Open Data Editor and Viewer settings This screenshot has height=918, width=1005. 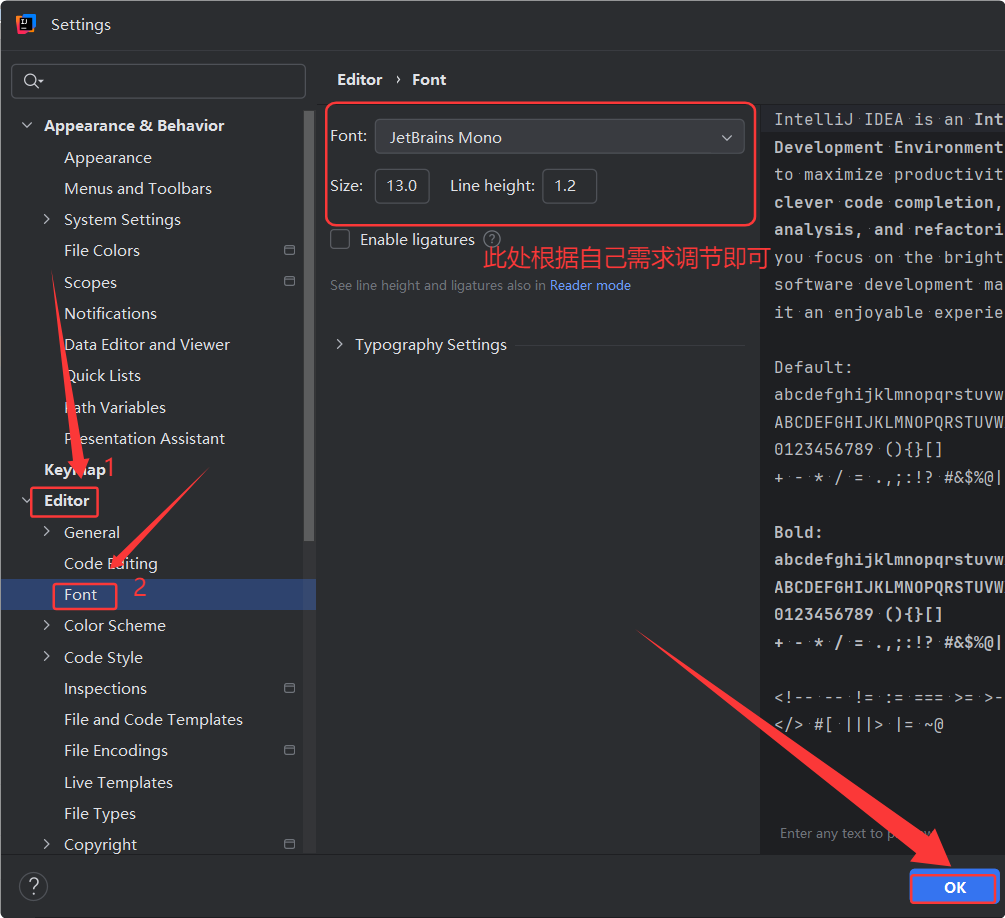(147, 344)
